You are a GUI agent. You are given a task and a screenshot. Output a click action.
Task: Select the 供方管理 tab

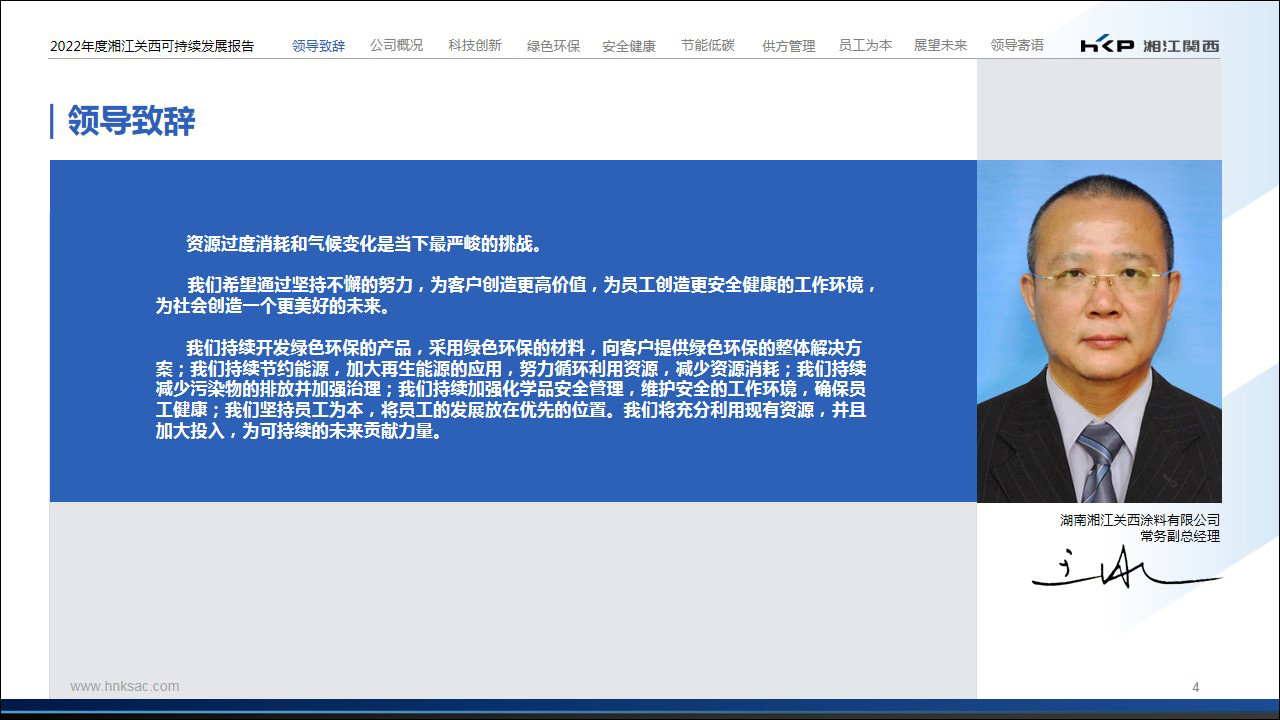click(788, 46)
